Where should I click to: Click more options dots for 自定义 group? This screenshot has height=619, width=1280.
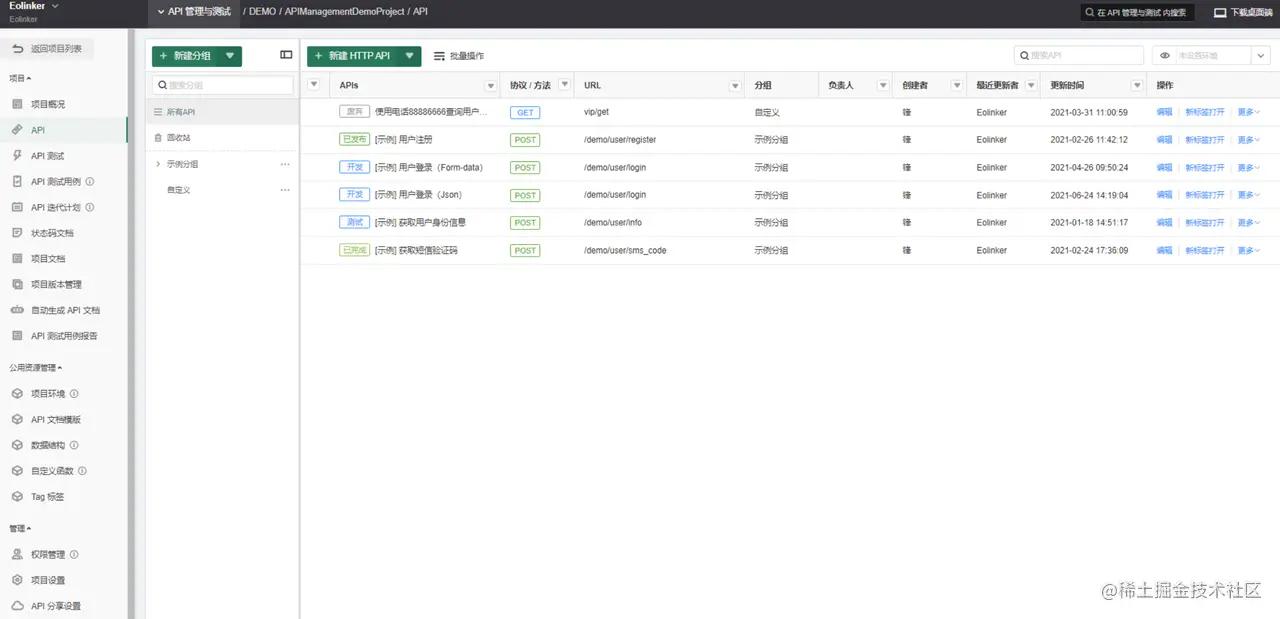pyautogui.click(x=285, y=190)
